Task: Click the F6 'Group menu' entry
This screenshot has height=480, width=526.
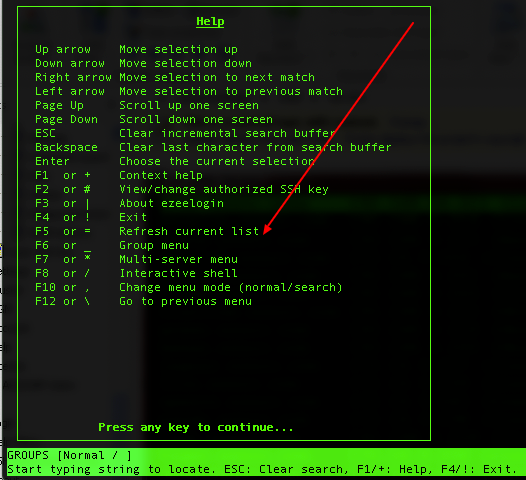Action: (112, 246)
